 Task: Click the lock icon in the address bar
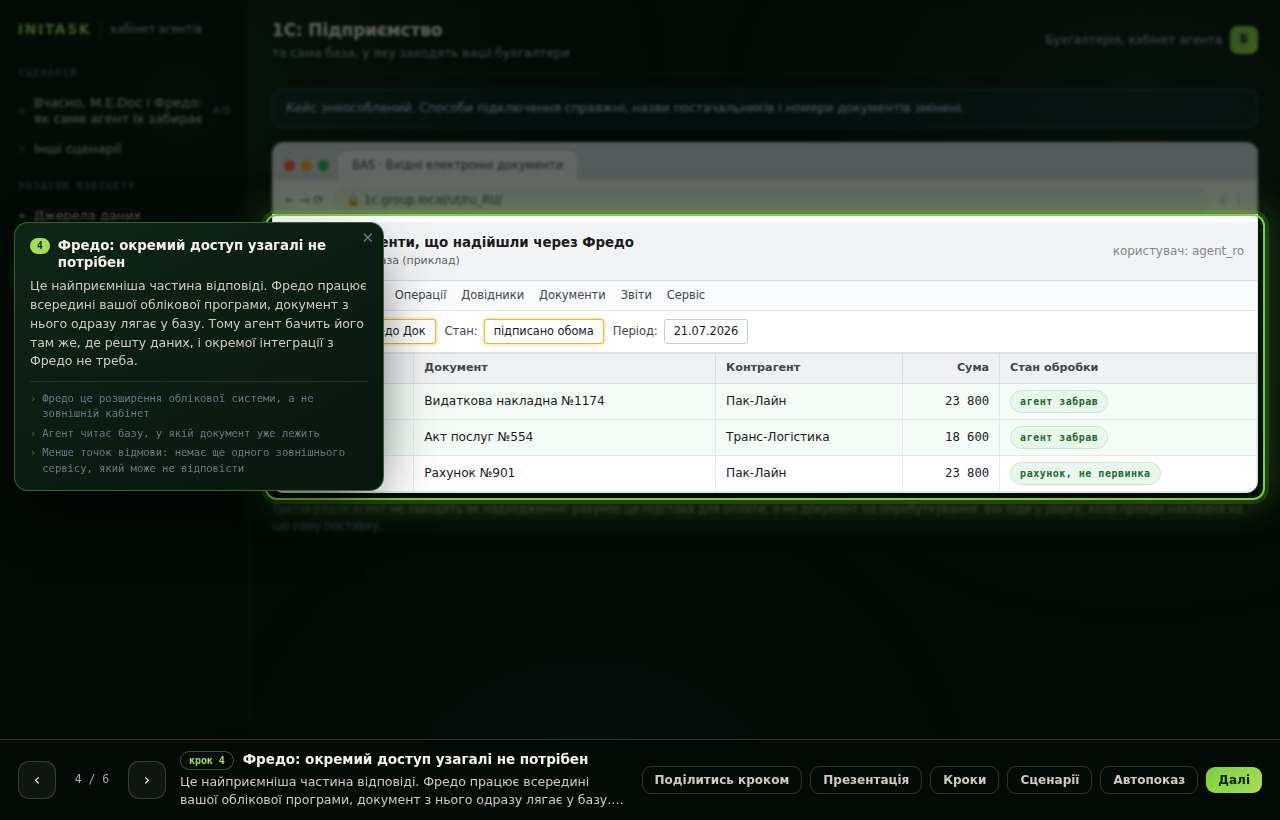tap(352, 199)
